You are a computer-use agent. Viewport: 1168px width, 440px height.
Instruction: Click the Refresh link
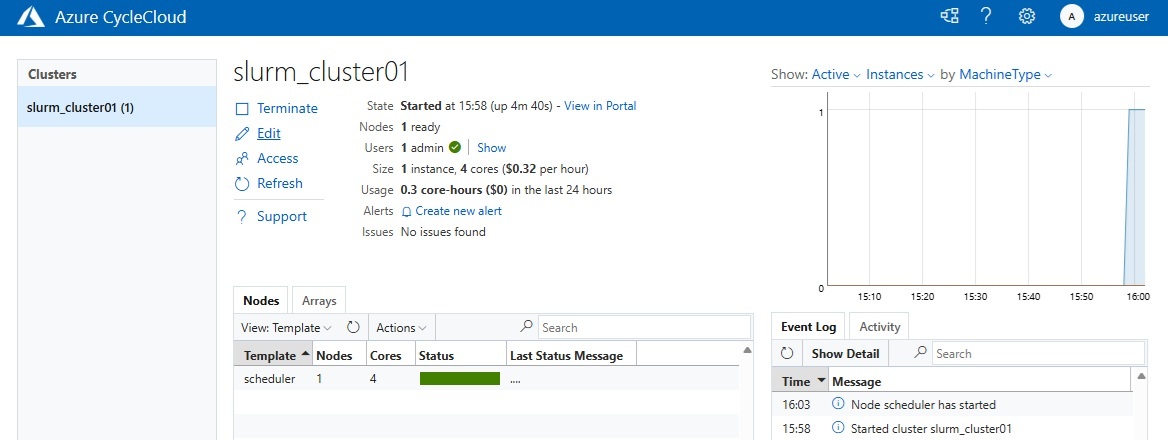(x=280, y=183)
